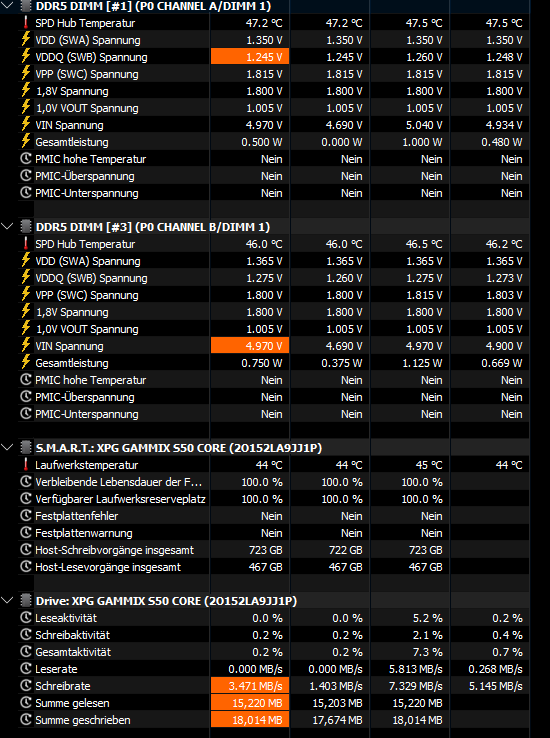Collapse the DDR5 DIMM [#1] sensor group
550x738 pixels.
7,6
